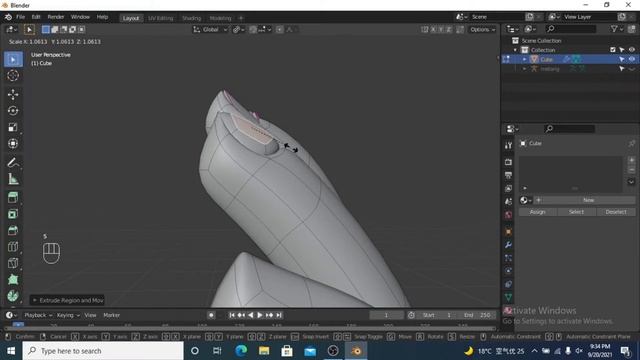Toggle pin in properties panel header
This screenshot has width=640, height=360.
tap(631, 143)
